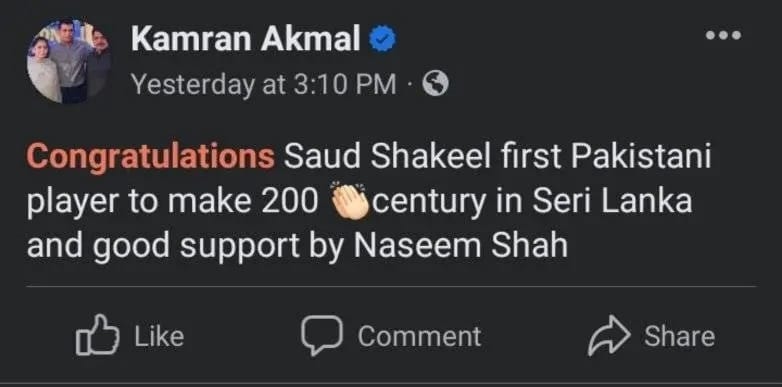Click the thumbs-up Like icon
The height and width of the screenshot is (387, 782).
(x=97, y=335)
